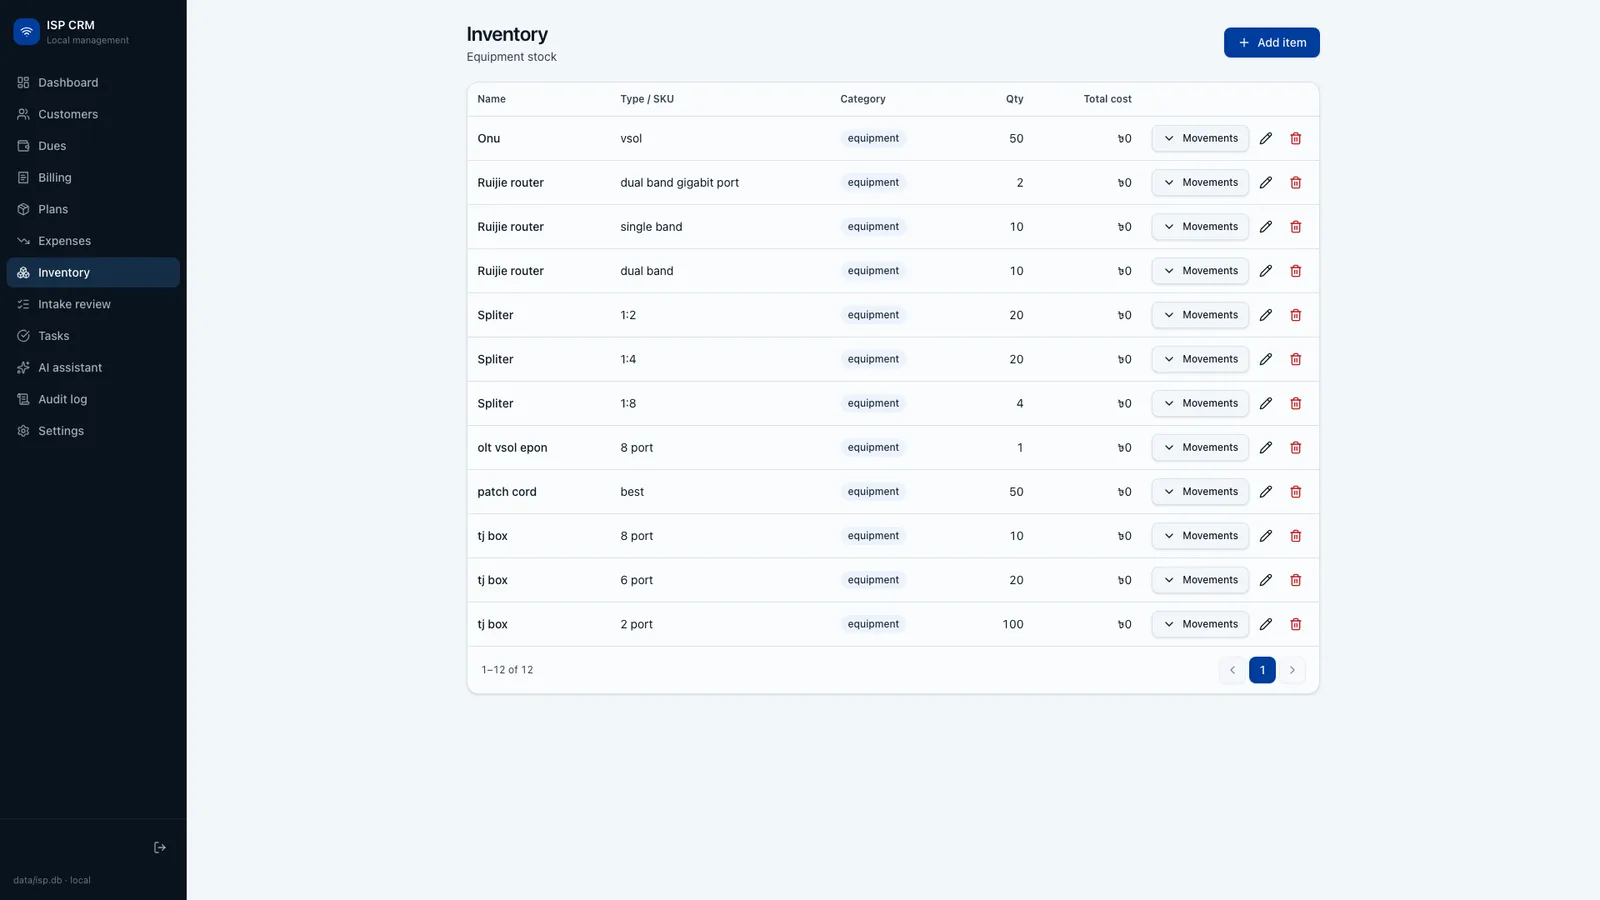Expand Movements for patch cord
The width and height of the screenshot is (1600, 900).
click(1200, 492)
